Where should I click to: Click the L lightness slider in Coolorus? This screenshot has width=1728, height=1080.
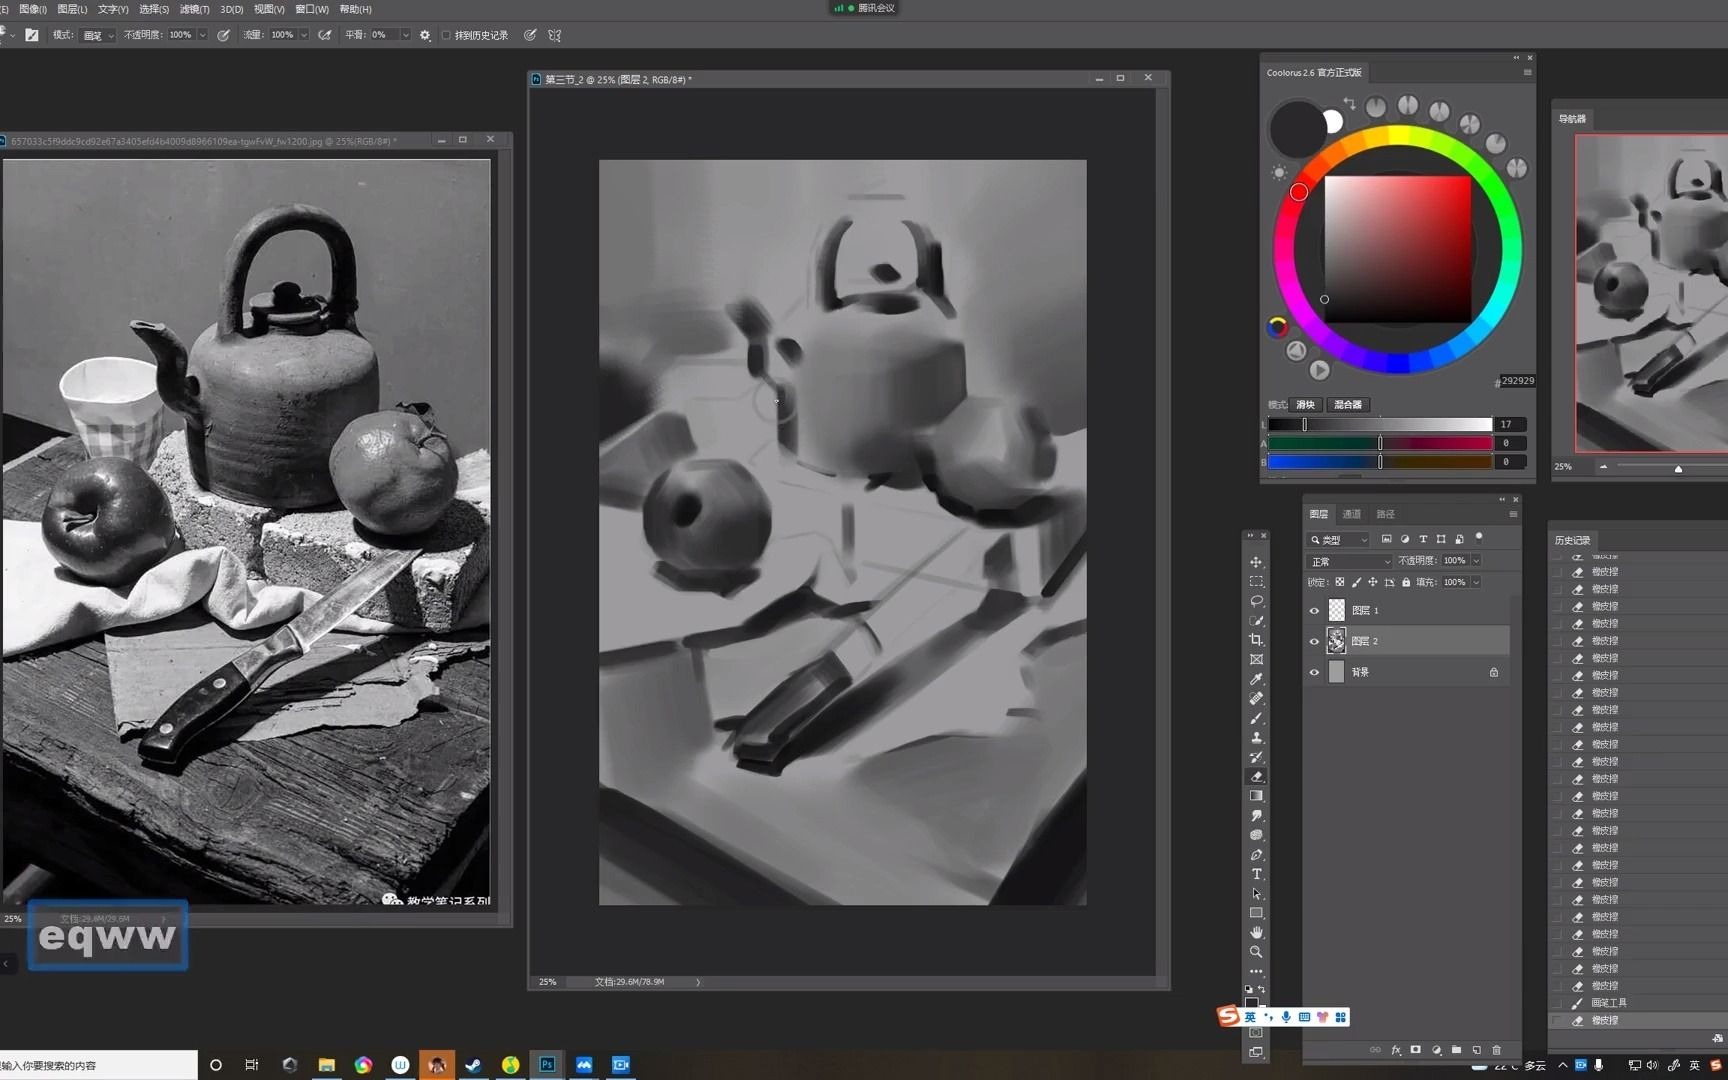pyautogui.click(x=1380, y=425)
